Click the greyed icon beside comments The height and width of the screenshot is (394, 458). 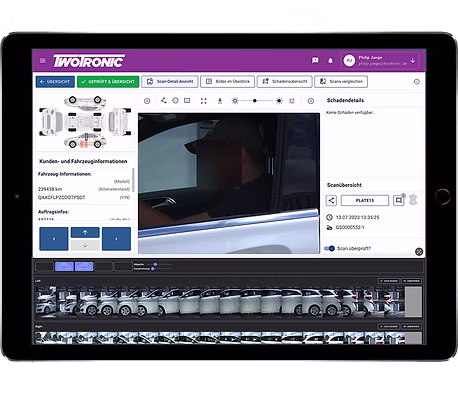[413, 200]
